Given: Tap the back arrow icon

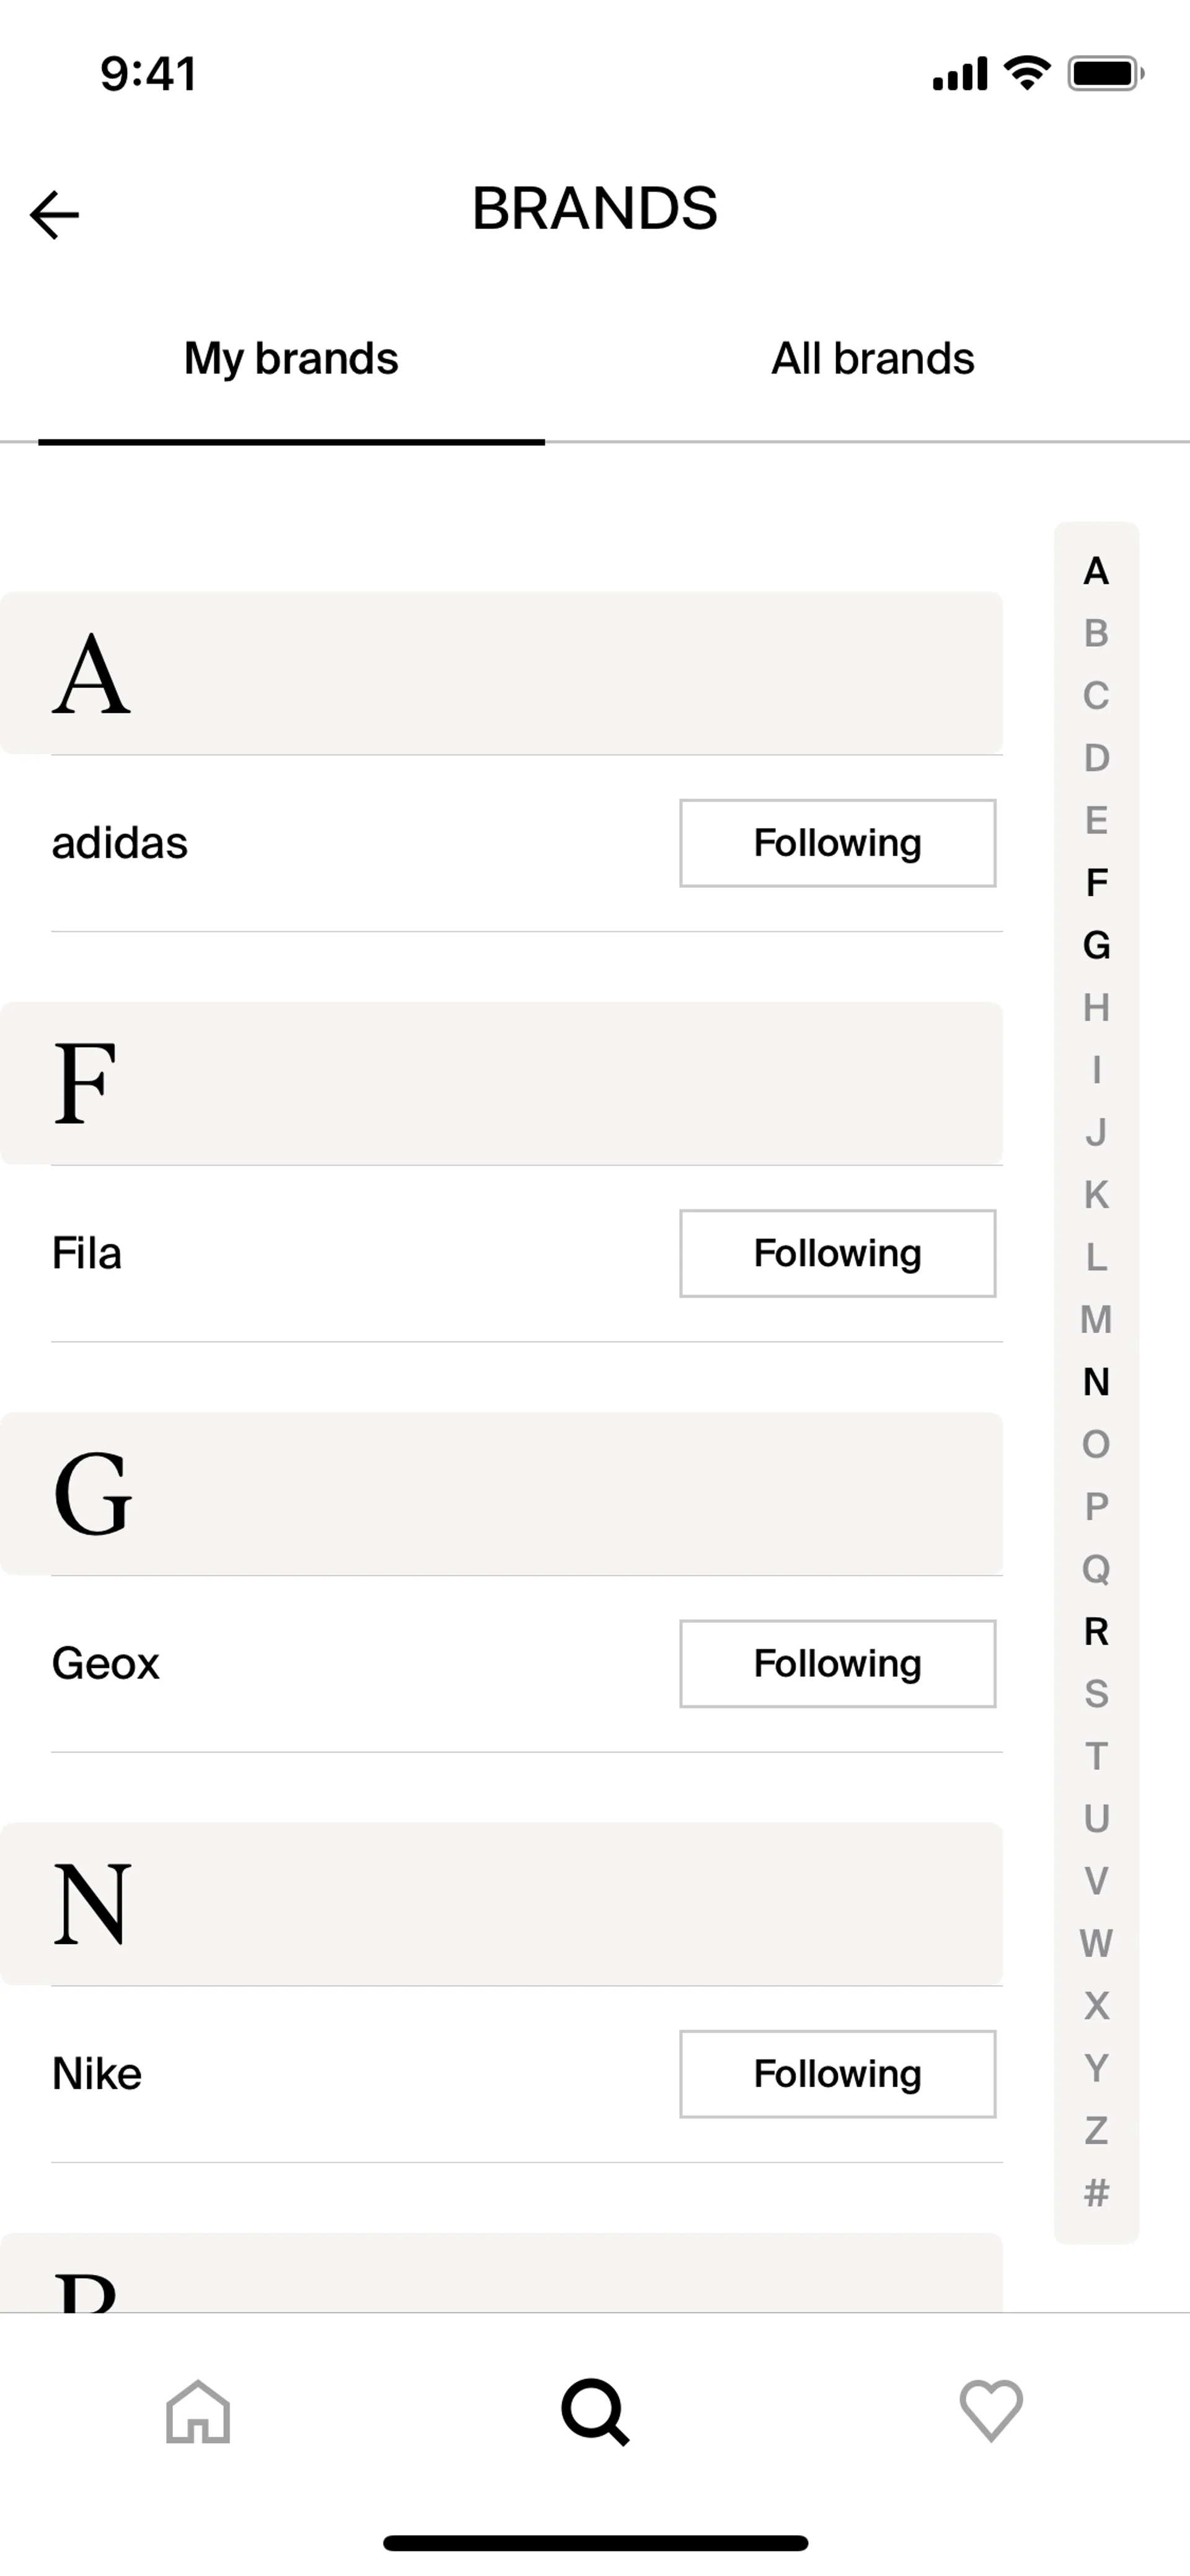Looking at the screenshot, I should (55, 215).
